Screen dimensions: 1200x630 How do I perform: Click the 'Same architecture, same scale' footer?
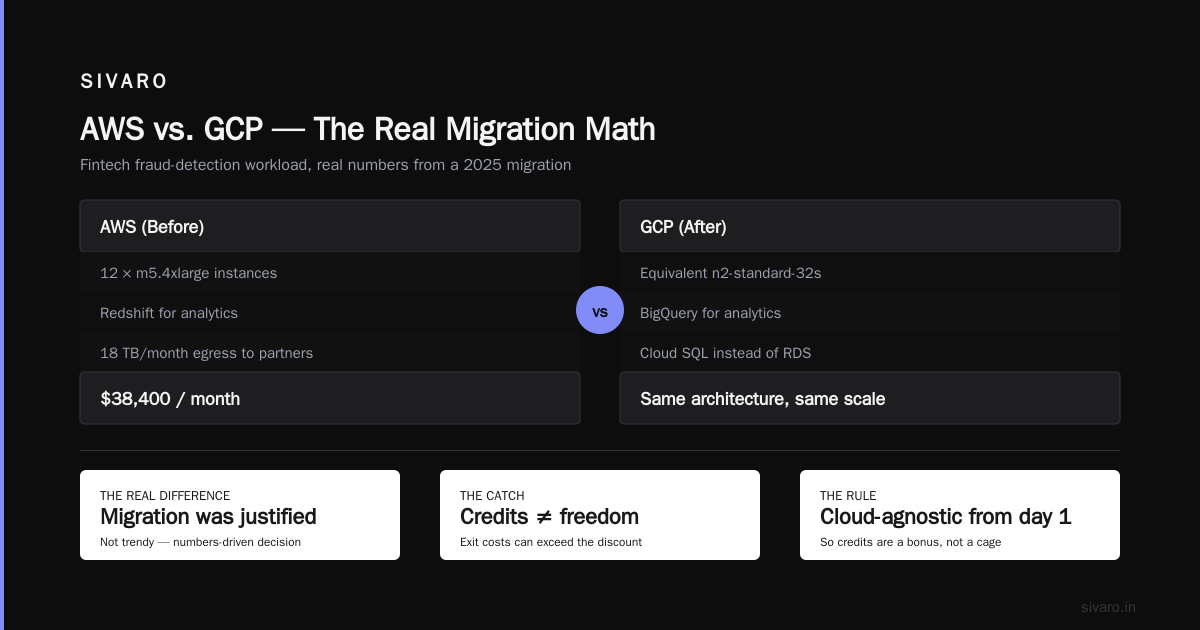click(x=870, y=398)
